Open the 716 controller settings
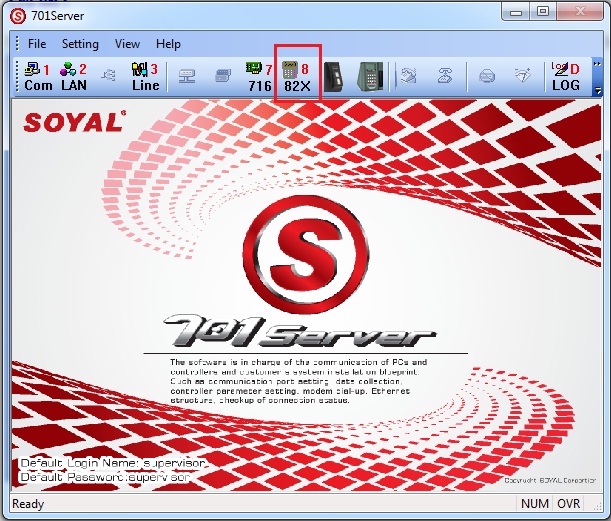 pos(260,77)
